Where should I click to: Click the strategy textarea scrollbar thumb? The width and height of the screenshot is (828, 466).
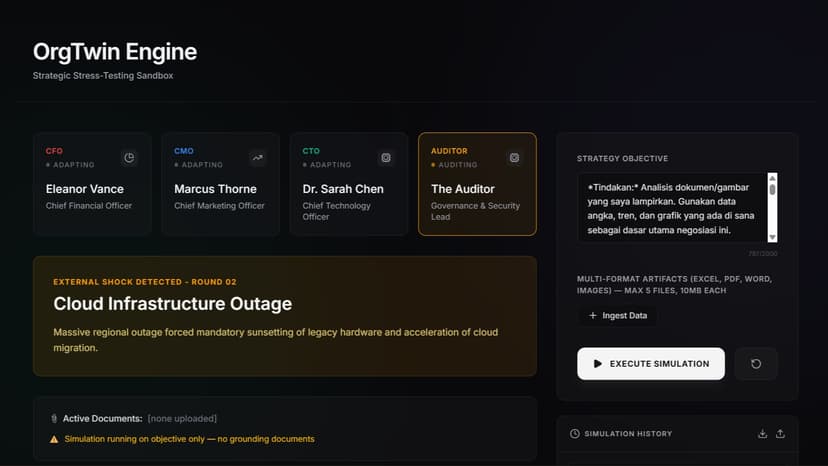pos(773,189)
